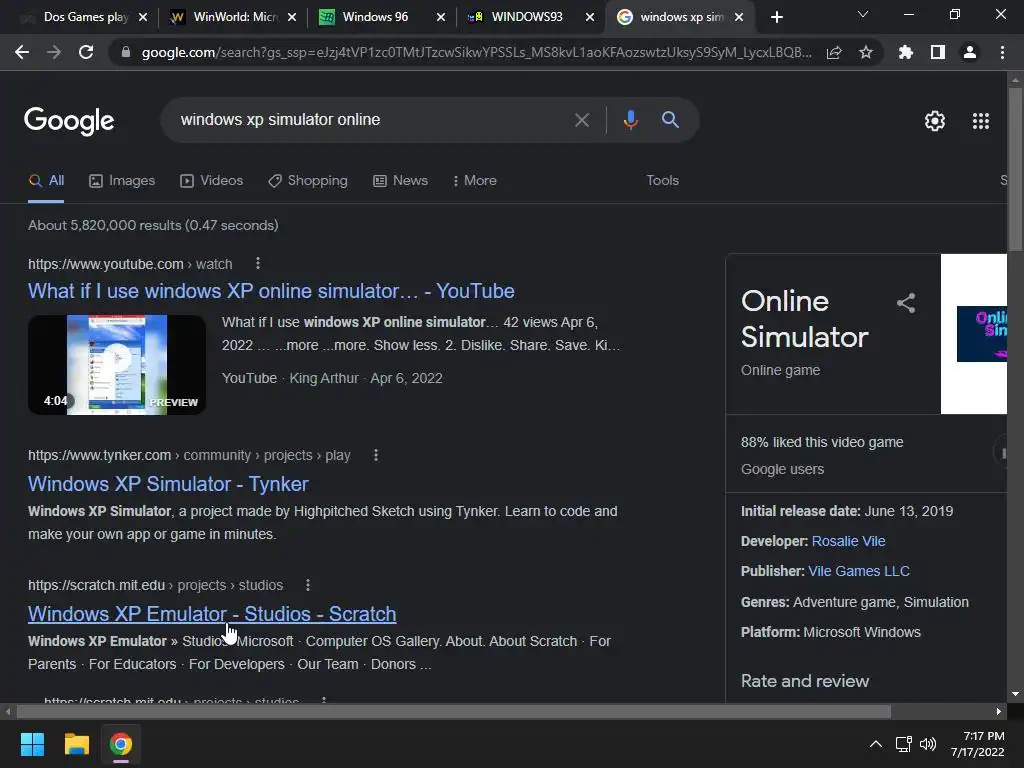1024x768 pixels.
Task: Open options for Tynker result
Action: [x=376, y=455]
